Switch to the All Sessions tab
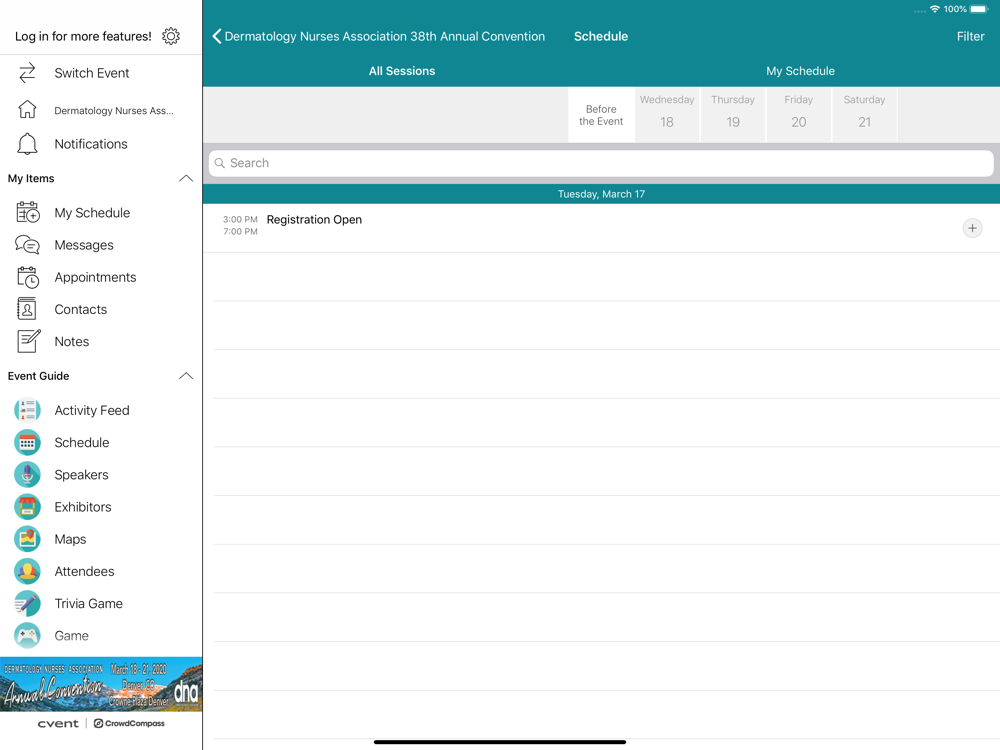The width and height of the screenshot is (1000, 750). coord(402,71)
